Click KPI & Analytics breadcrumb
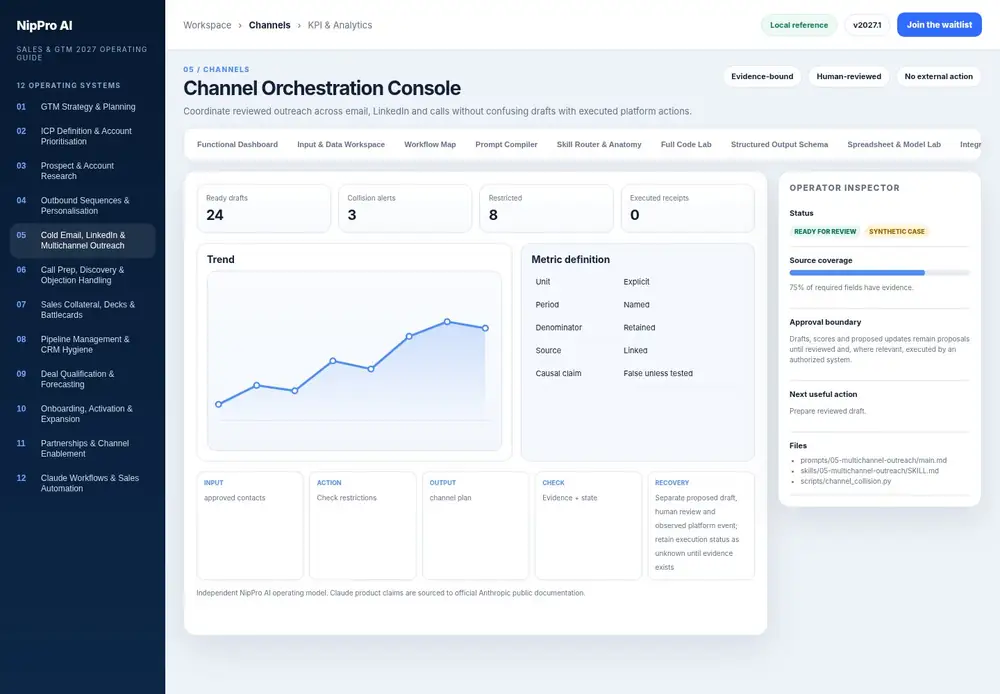The image size is (1000, 694). (x=340, y=25)
